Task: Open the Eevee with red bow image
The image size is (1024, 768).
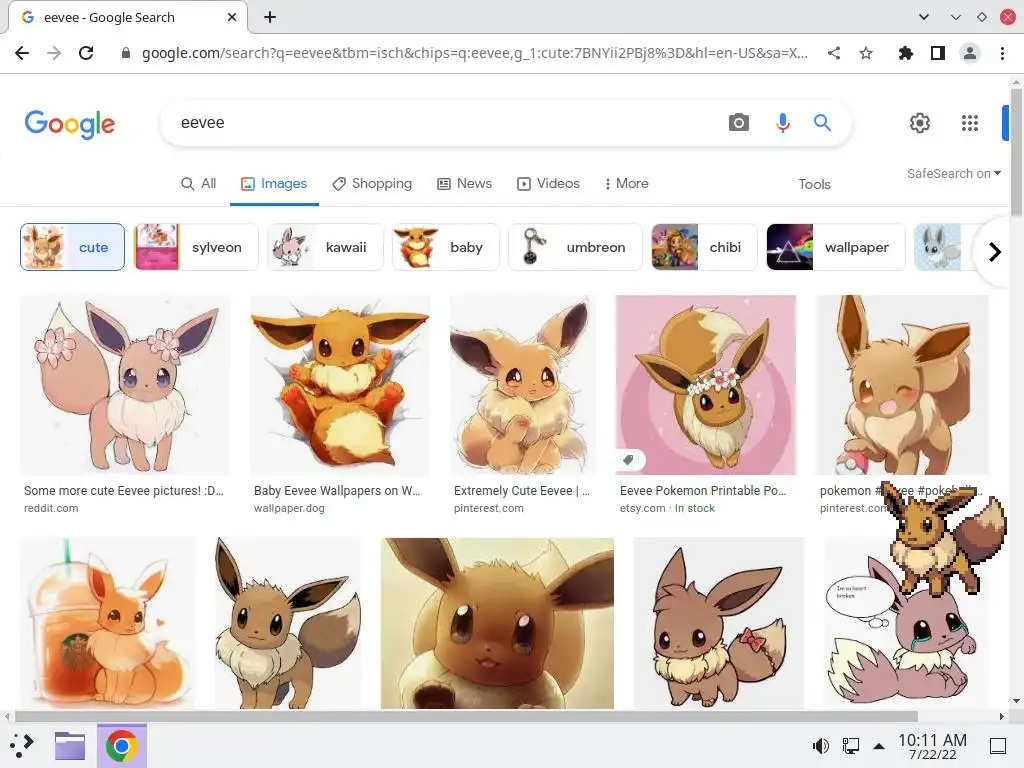Action: tap(718, 623)
